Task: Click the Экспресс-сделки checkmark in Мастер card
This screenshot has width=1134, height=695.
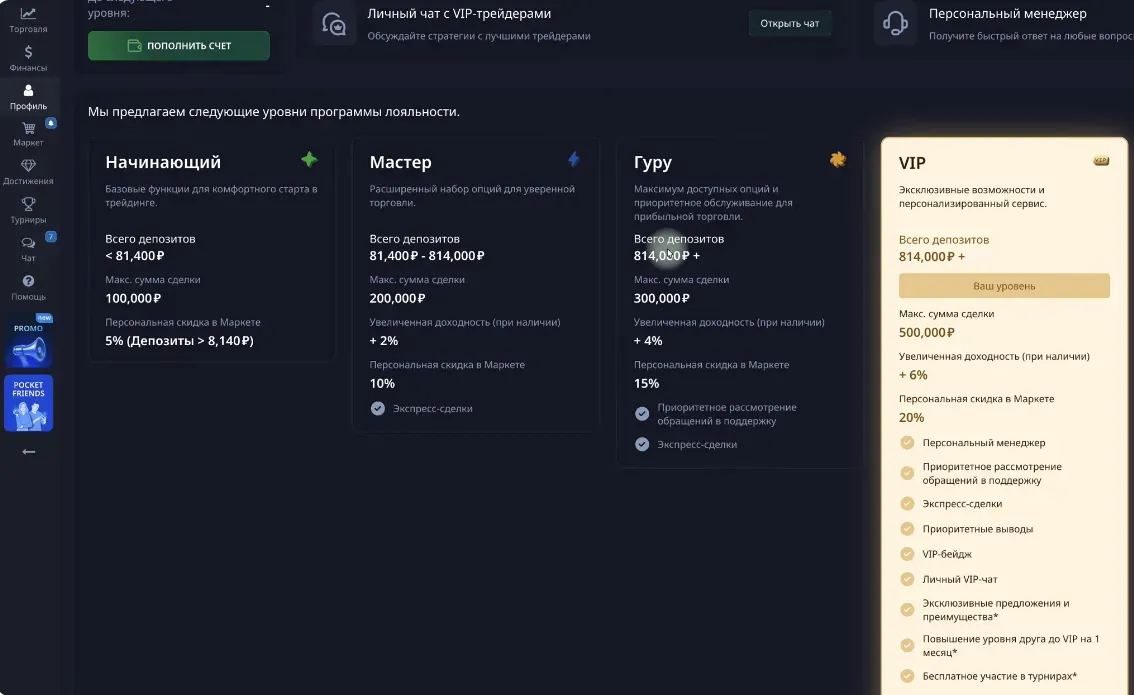Action: click(377, 408)
